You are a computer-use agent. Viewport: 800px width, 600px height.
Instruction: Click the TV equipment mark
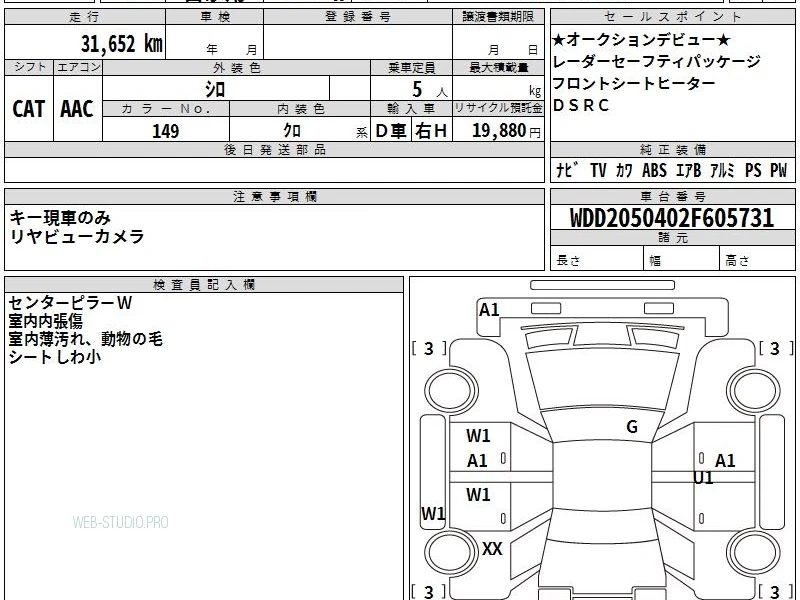(x=598, y=170)
